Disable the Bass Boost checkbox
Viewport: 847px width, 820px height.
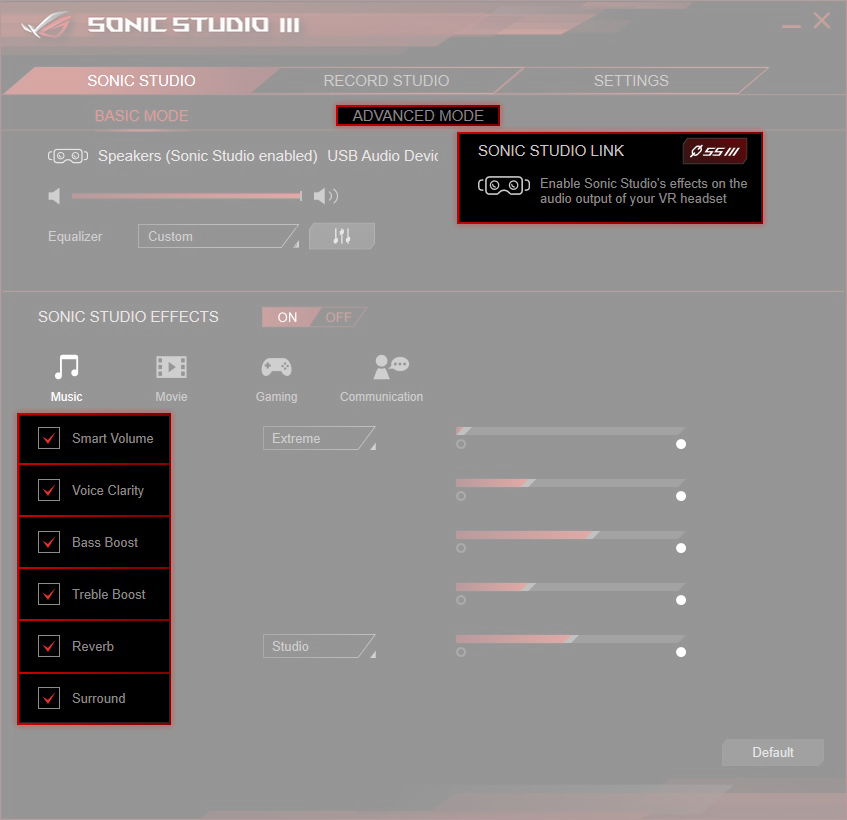pos(49,542)
